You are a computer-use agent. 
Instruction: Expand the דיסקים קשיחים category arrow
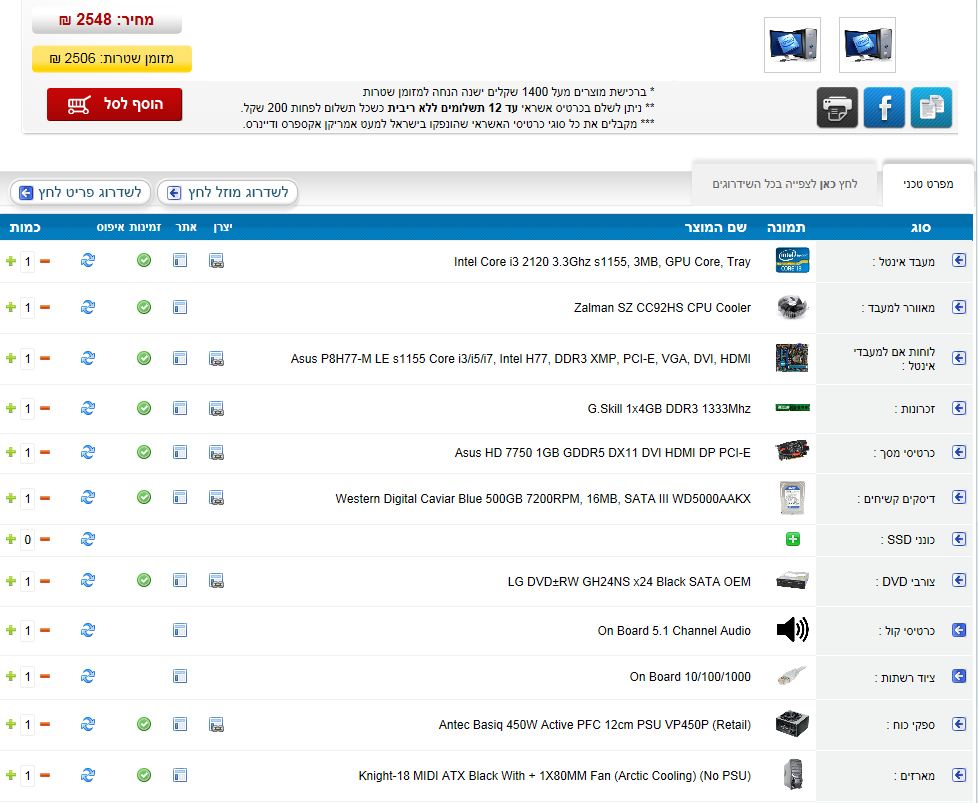pos(959,498)
